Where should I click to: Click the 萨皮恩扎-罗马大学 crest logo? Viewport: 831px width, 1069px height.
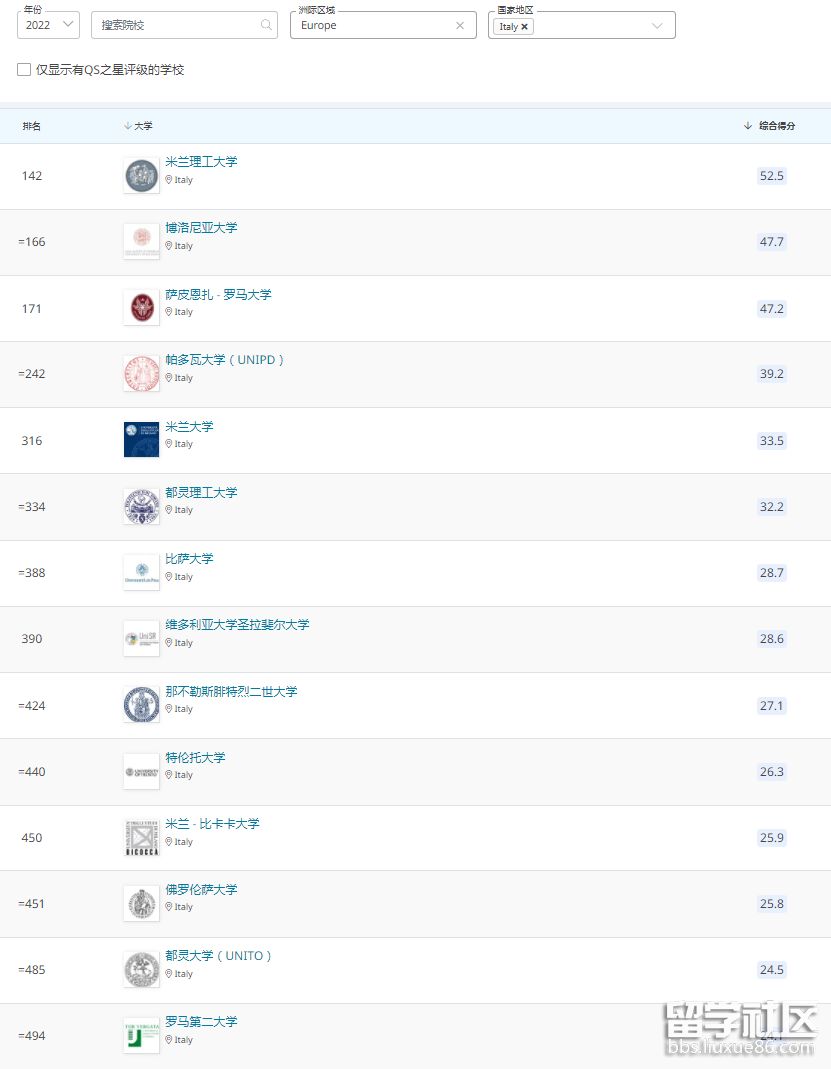(x=141, y=308)
